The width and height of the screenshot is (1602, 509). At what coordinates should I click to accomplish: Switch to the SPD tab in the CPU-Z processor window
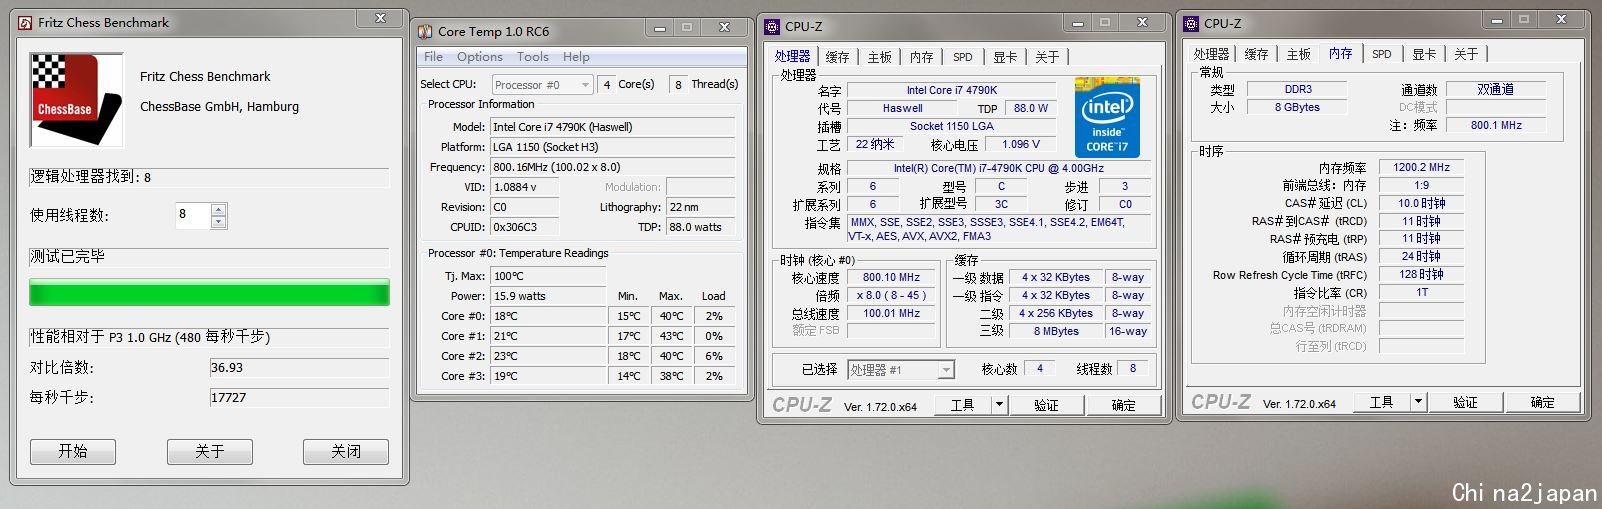click(x=962, y=57)
